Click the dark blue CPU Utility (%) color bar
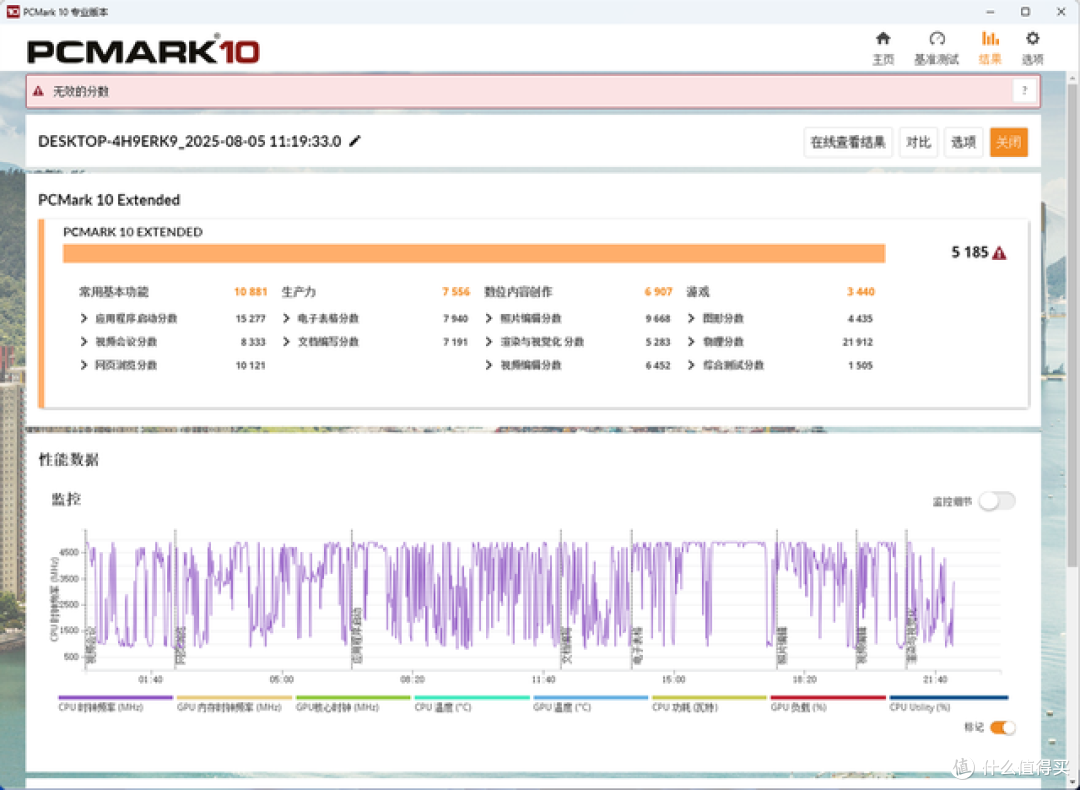This screenshot has width=1080, height=790. (x=948, y=697)
